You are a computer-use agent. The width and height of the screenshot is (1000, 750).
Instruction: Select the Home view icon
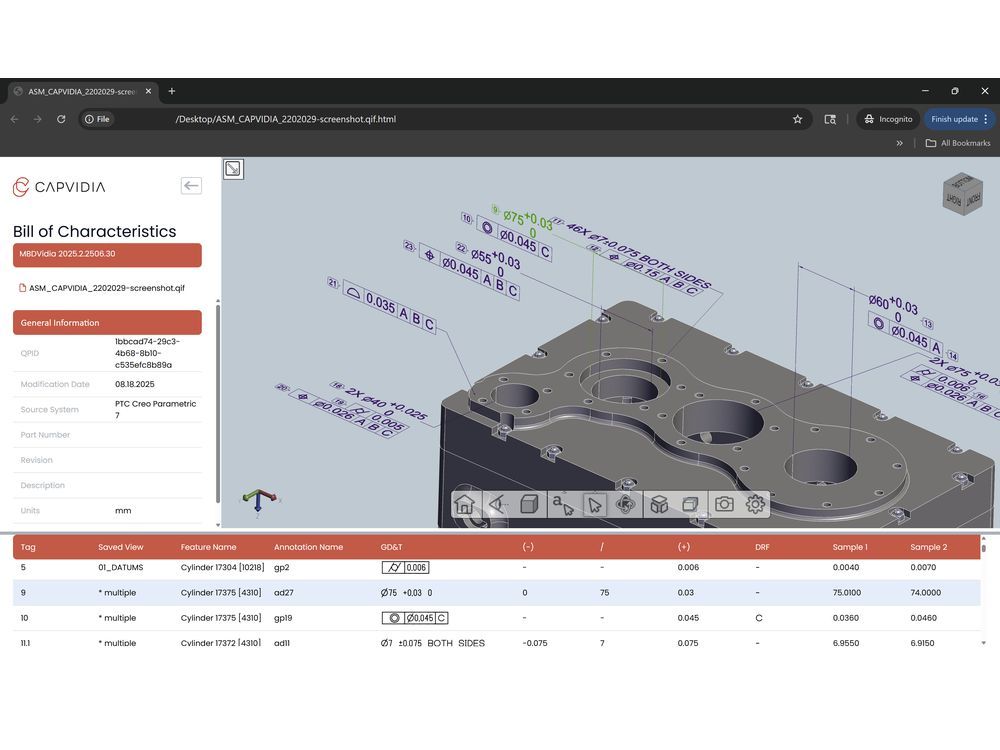(x=465, y=505)
